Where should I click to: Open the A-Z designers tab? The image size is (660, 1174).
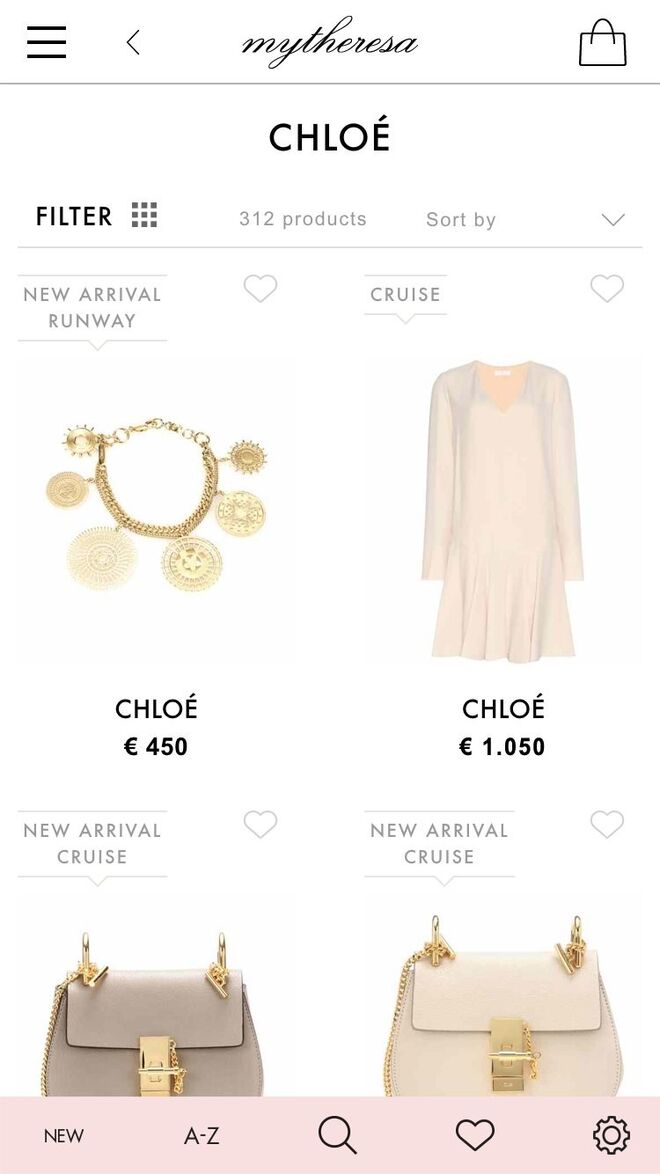coord(201,1136)
